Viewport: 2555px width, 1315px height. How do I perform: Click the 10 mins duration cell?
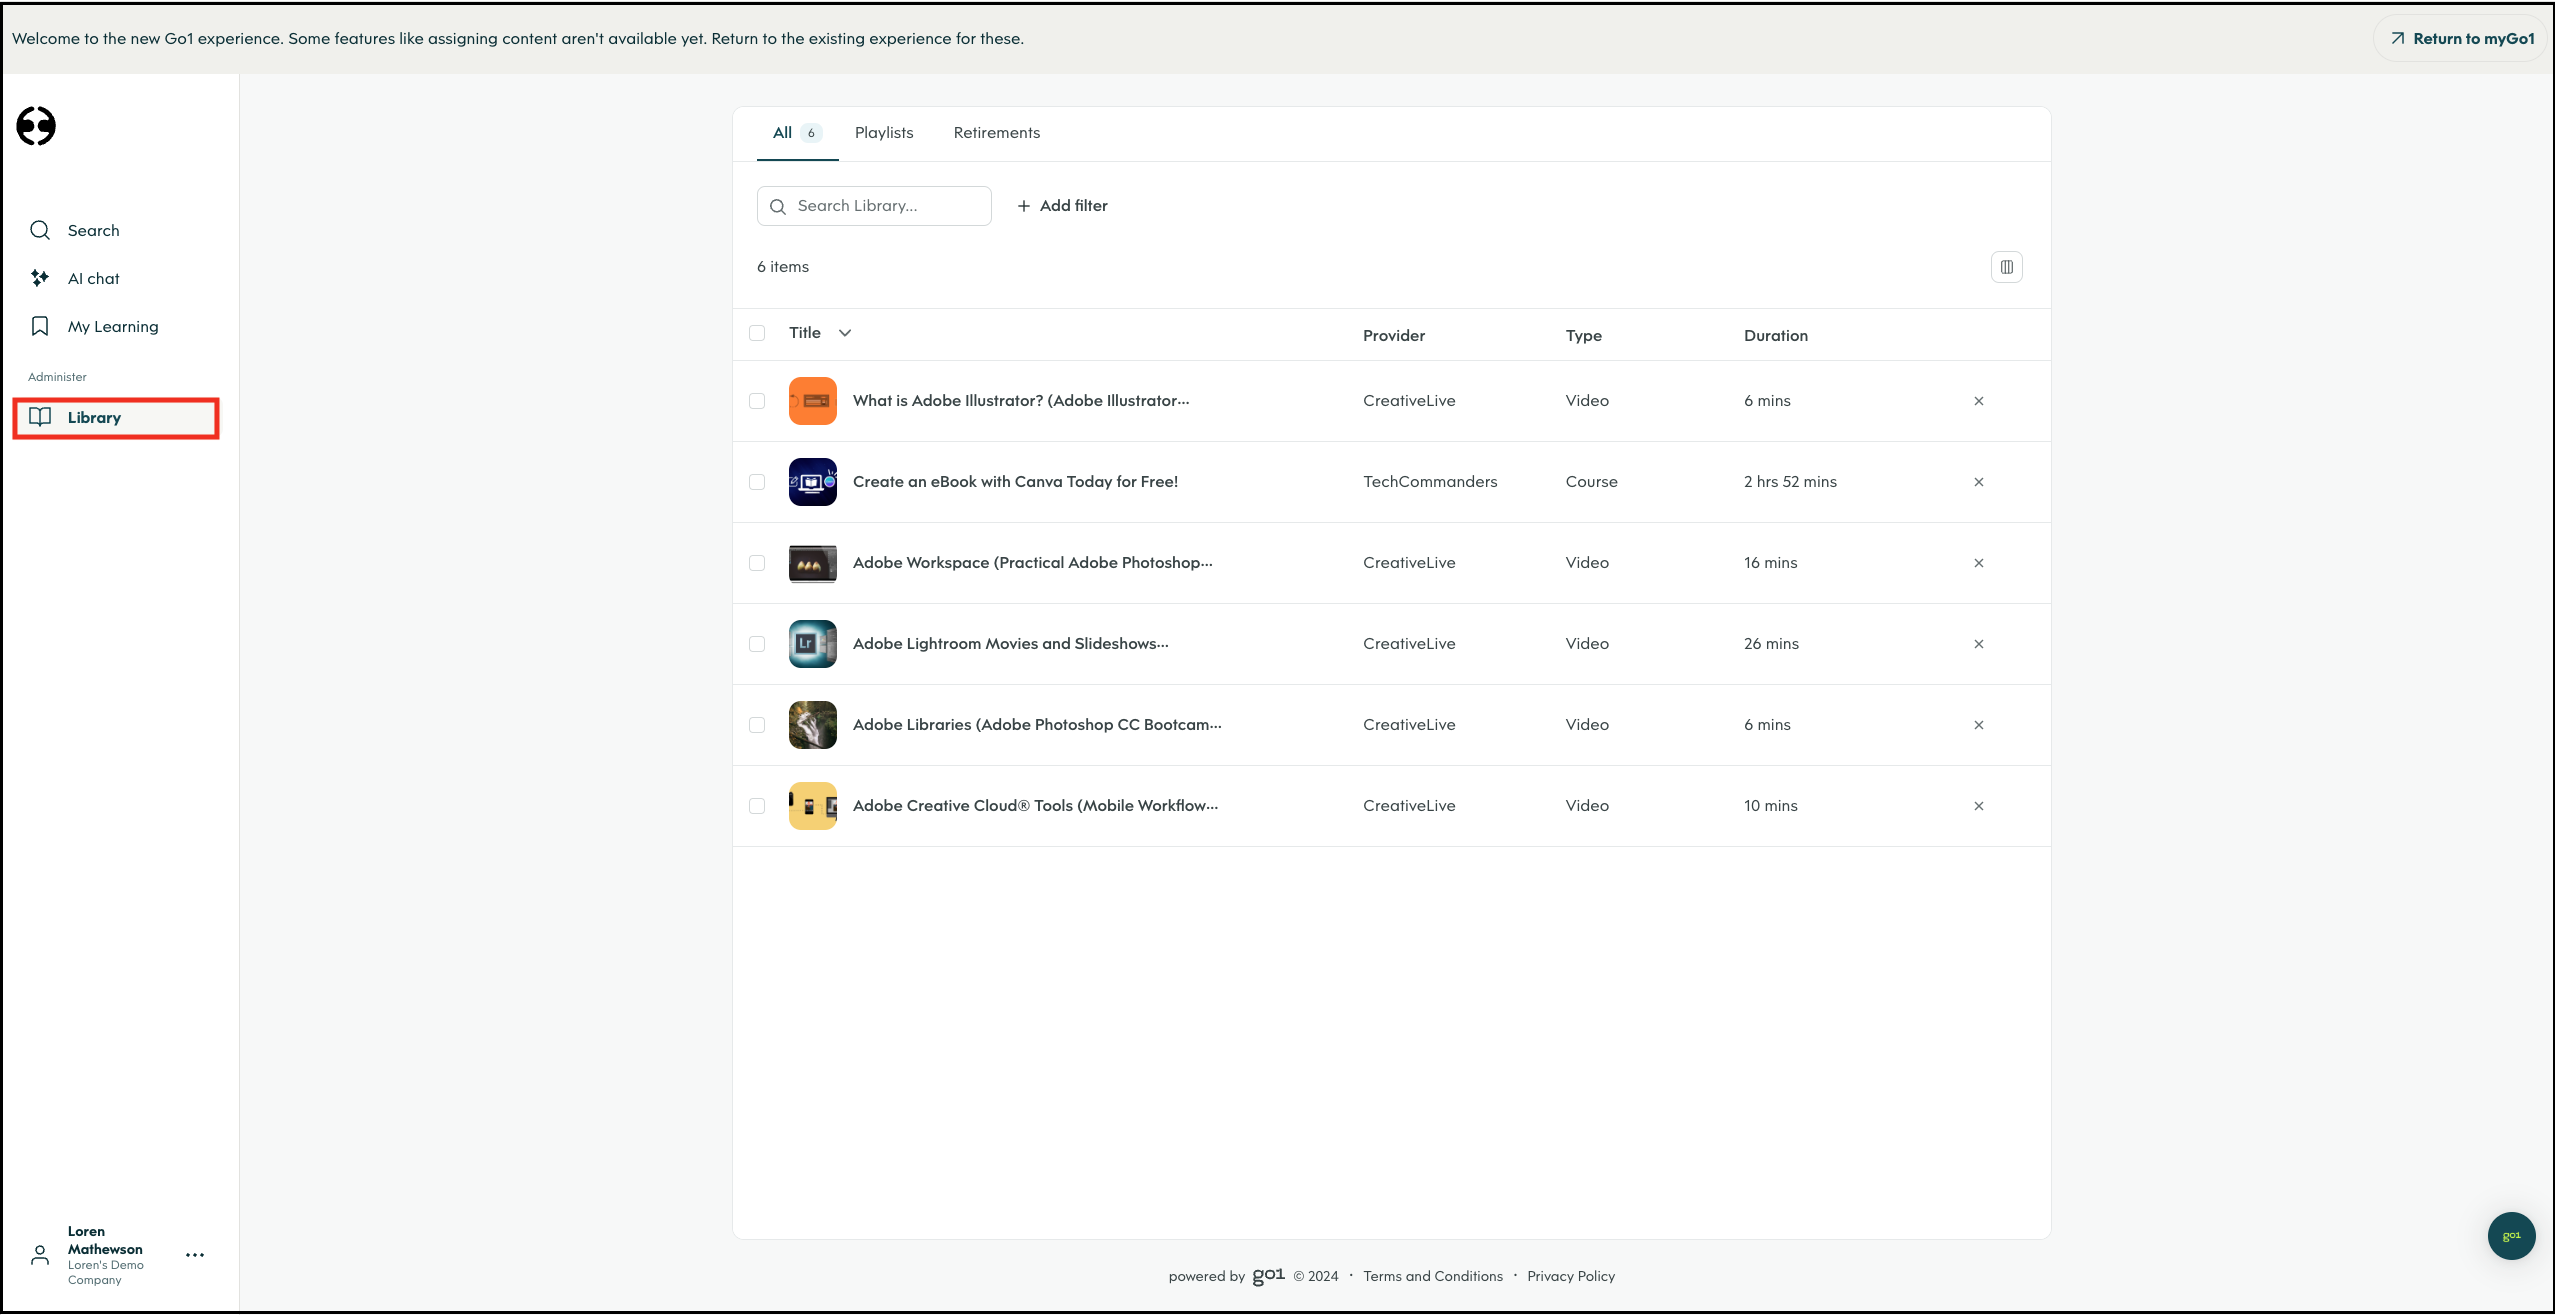[x=1770, y=806]
